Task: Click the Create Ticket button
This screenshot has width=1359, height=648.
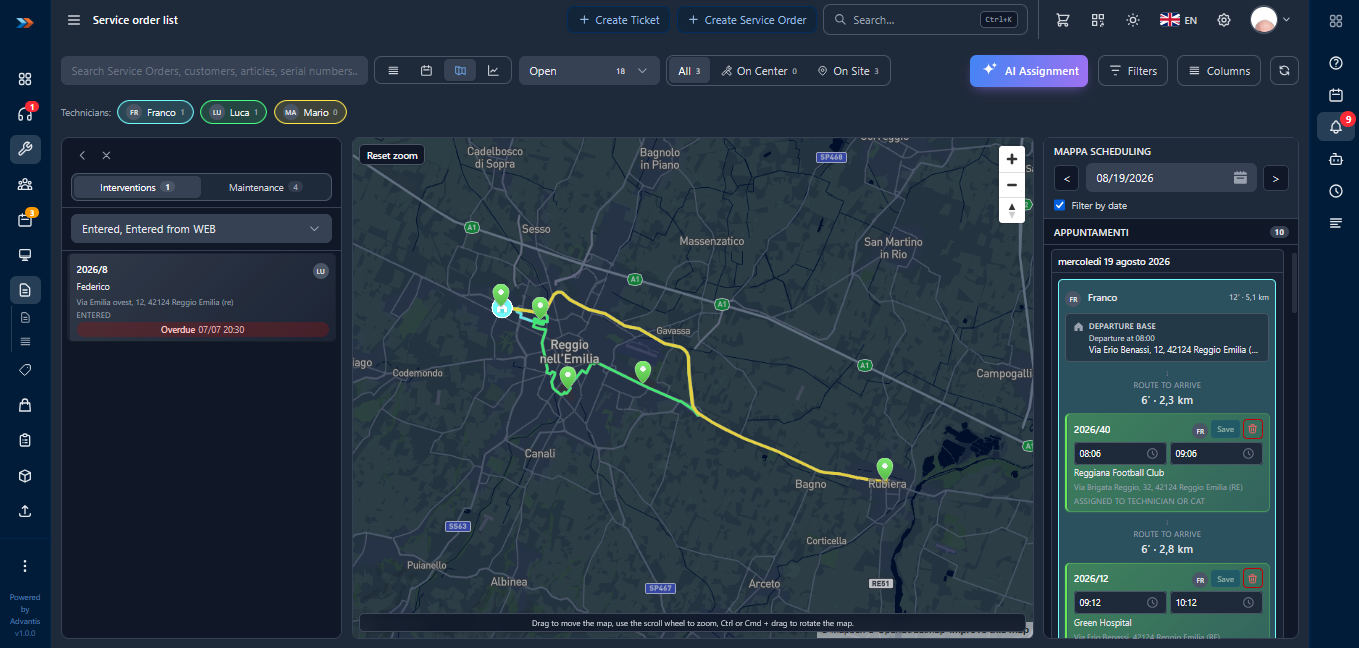Action: [x=620, y=20]
